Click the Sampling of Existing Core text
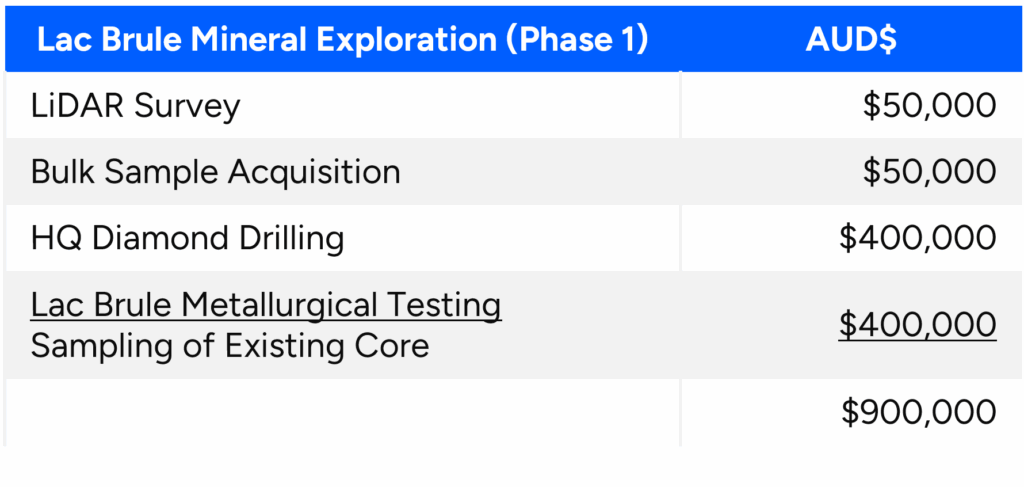The width and height of the screenshot is (1024, 487). point(230,346)
